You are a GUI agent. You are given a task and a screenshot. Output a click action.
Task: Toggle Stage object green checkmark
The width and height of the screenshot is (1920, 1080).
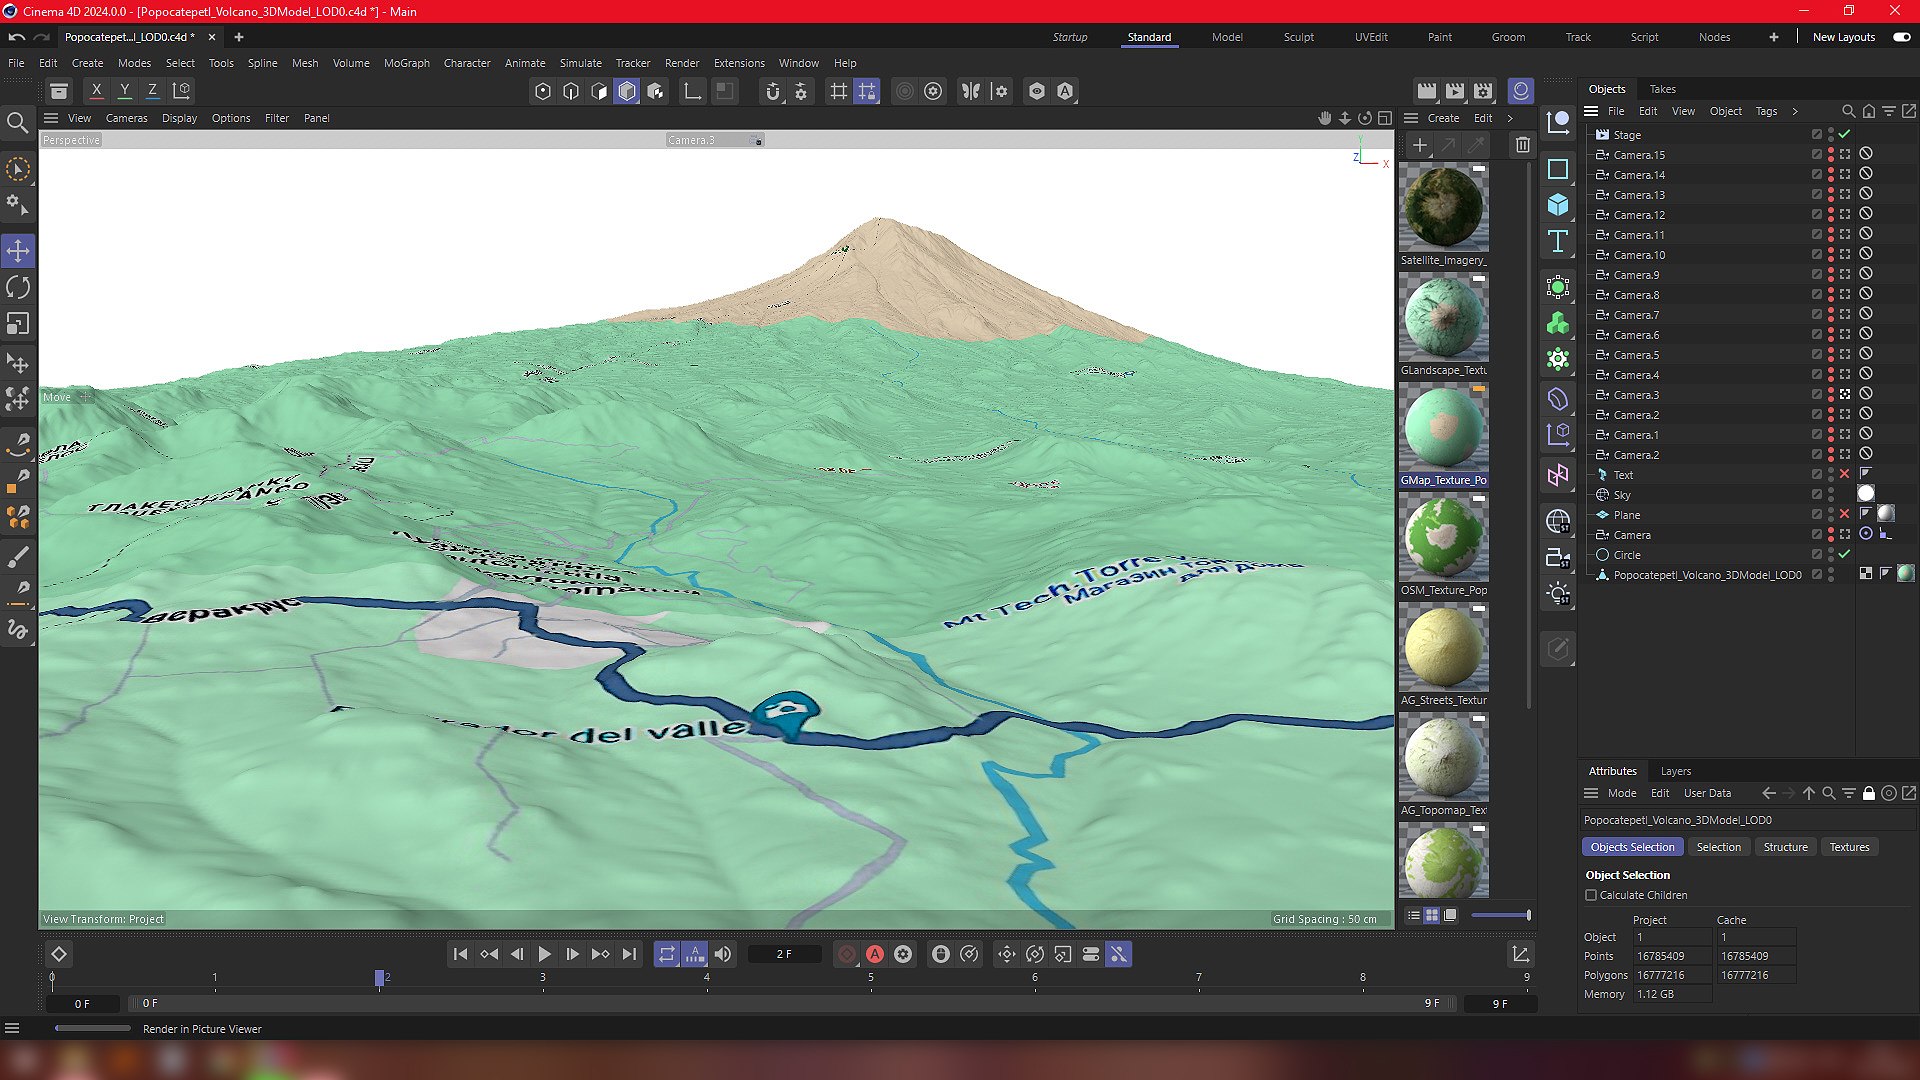click(x=1844, y=134)
